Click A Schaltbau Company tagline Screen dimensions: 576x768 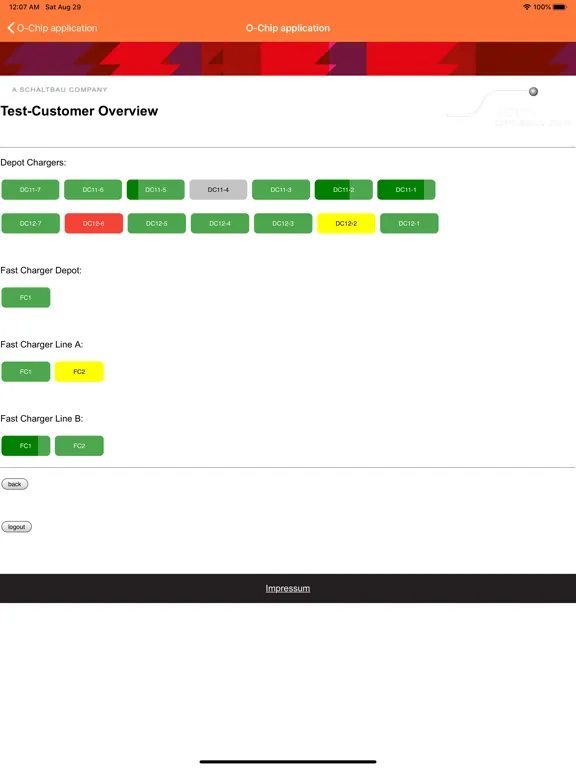click(x=60, y=90)
